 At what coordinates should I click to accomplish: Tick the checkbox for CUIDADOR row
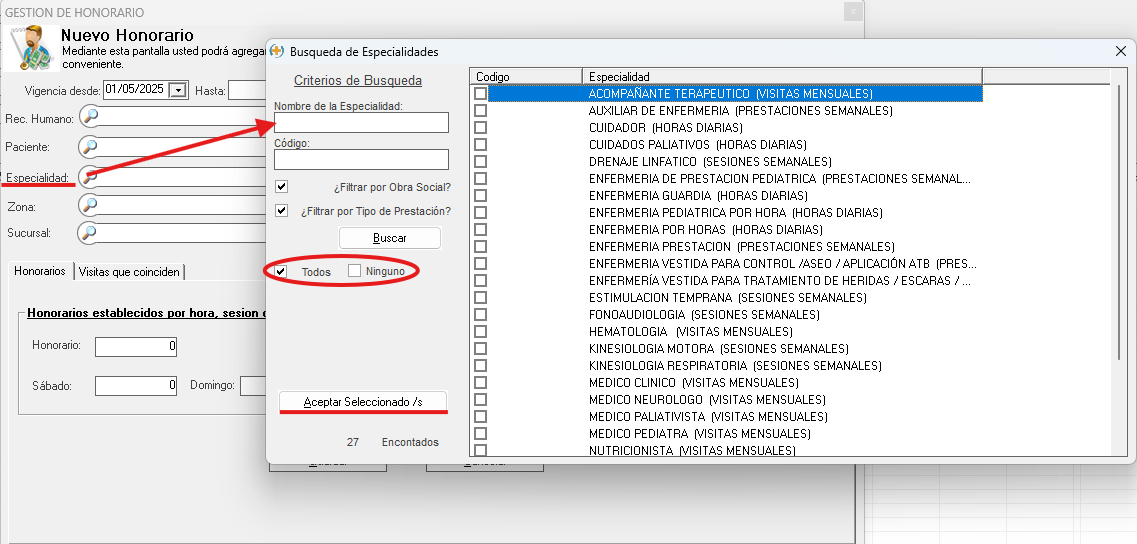click(x=480, y=128)
